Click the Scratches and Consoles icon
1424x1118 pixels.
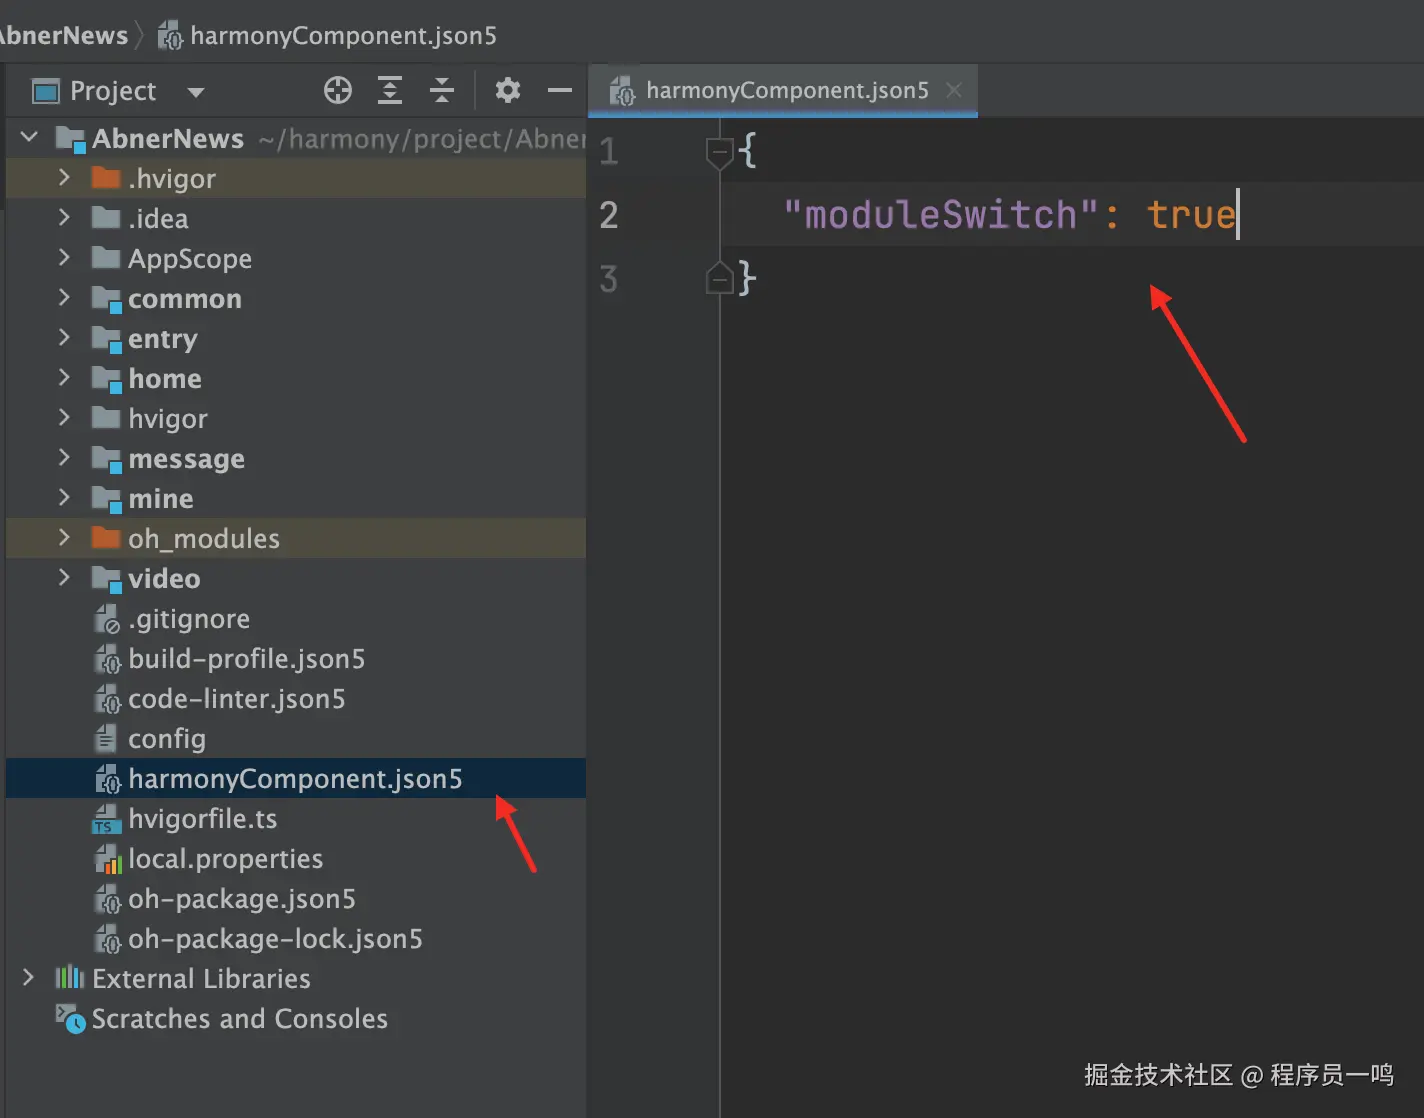(x=70, y=1018)
